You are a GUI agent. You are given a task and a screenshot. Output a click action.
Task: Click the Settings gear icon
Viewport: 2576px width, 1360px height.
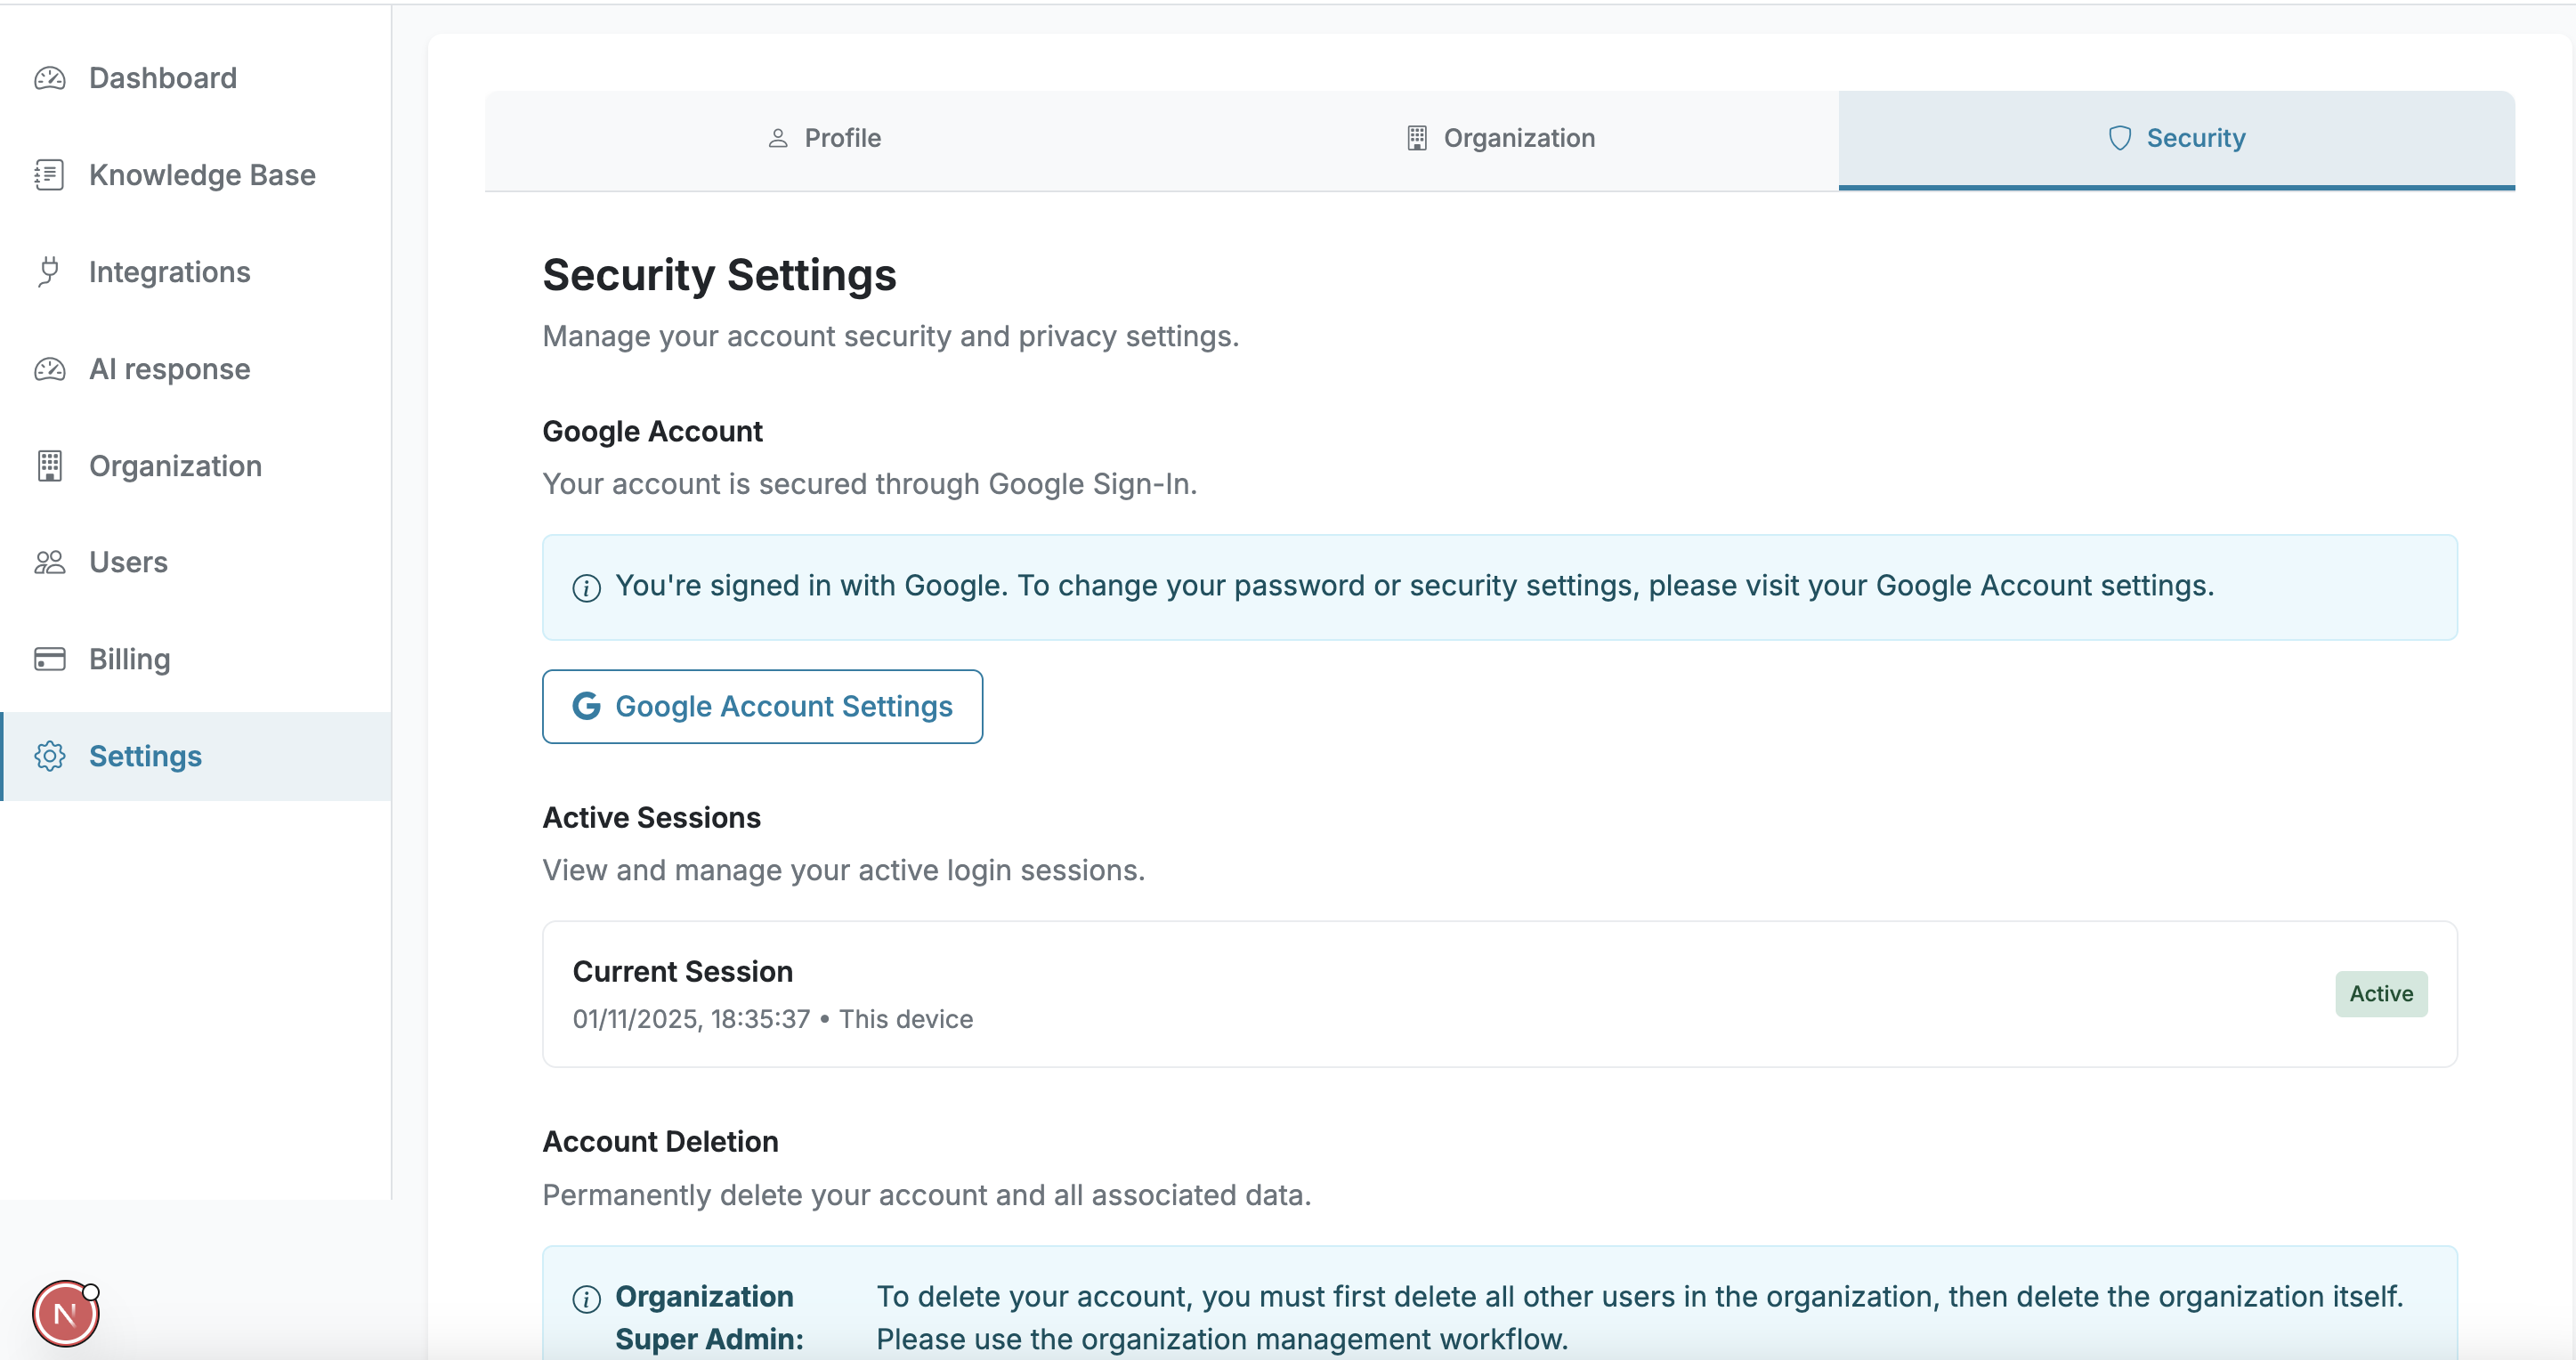[x=49, y=756]
